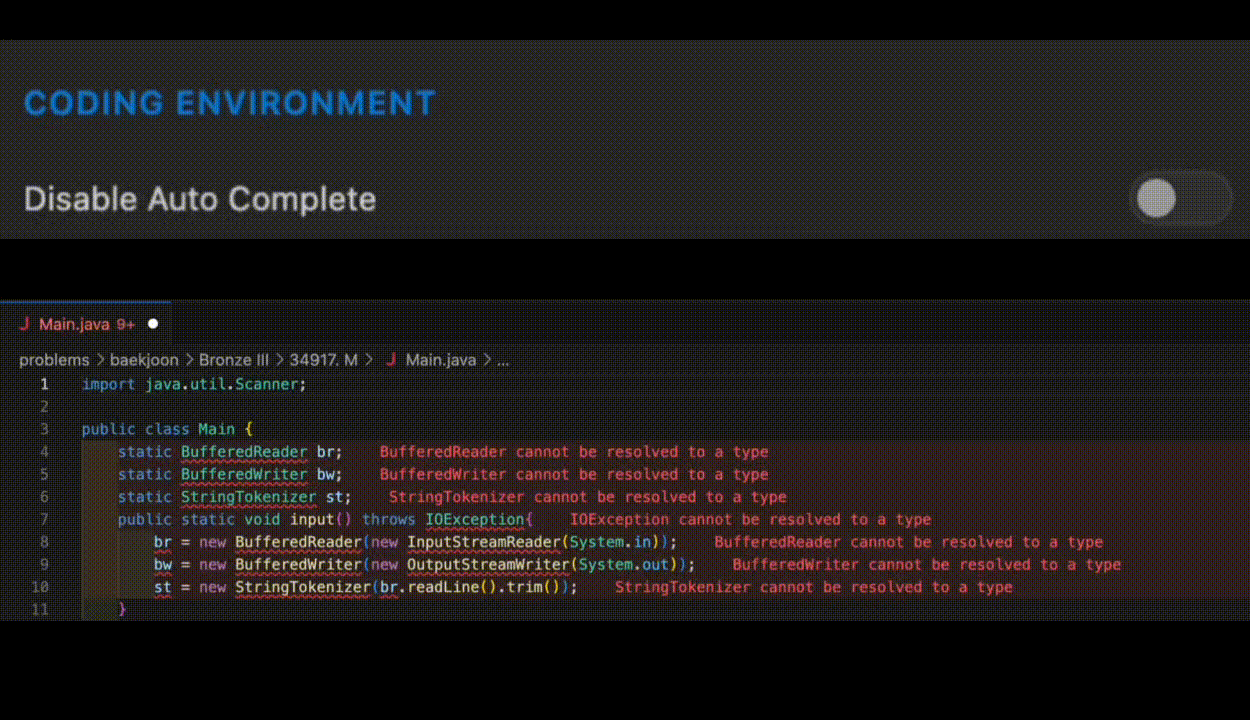Select the Main.java editor tab
This screenshot has height=720, width=1250.
coord(86,324)
